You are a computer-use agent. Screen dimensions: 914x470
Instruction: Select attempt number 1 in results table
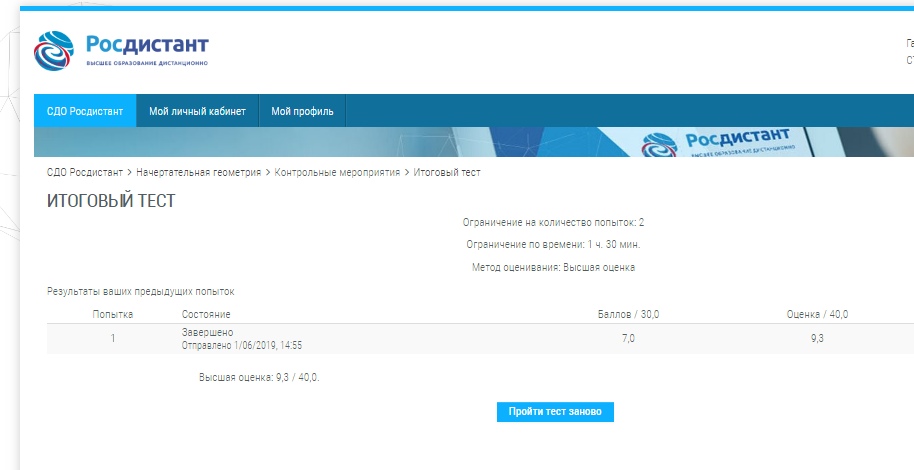113,339
